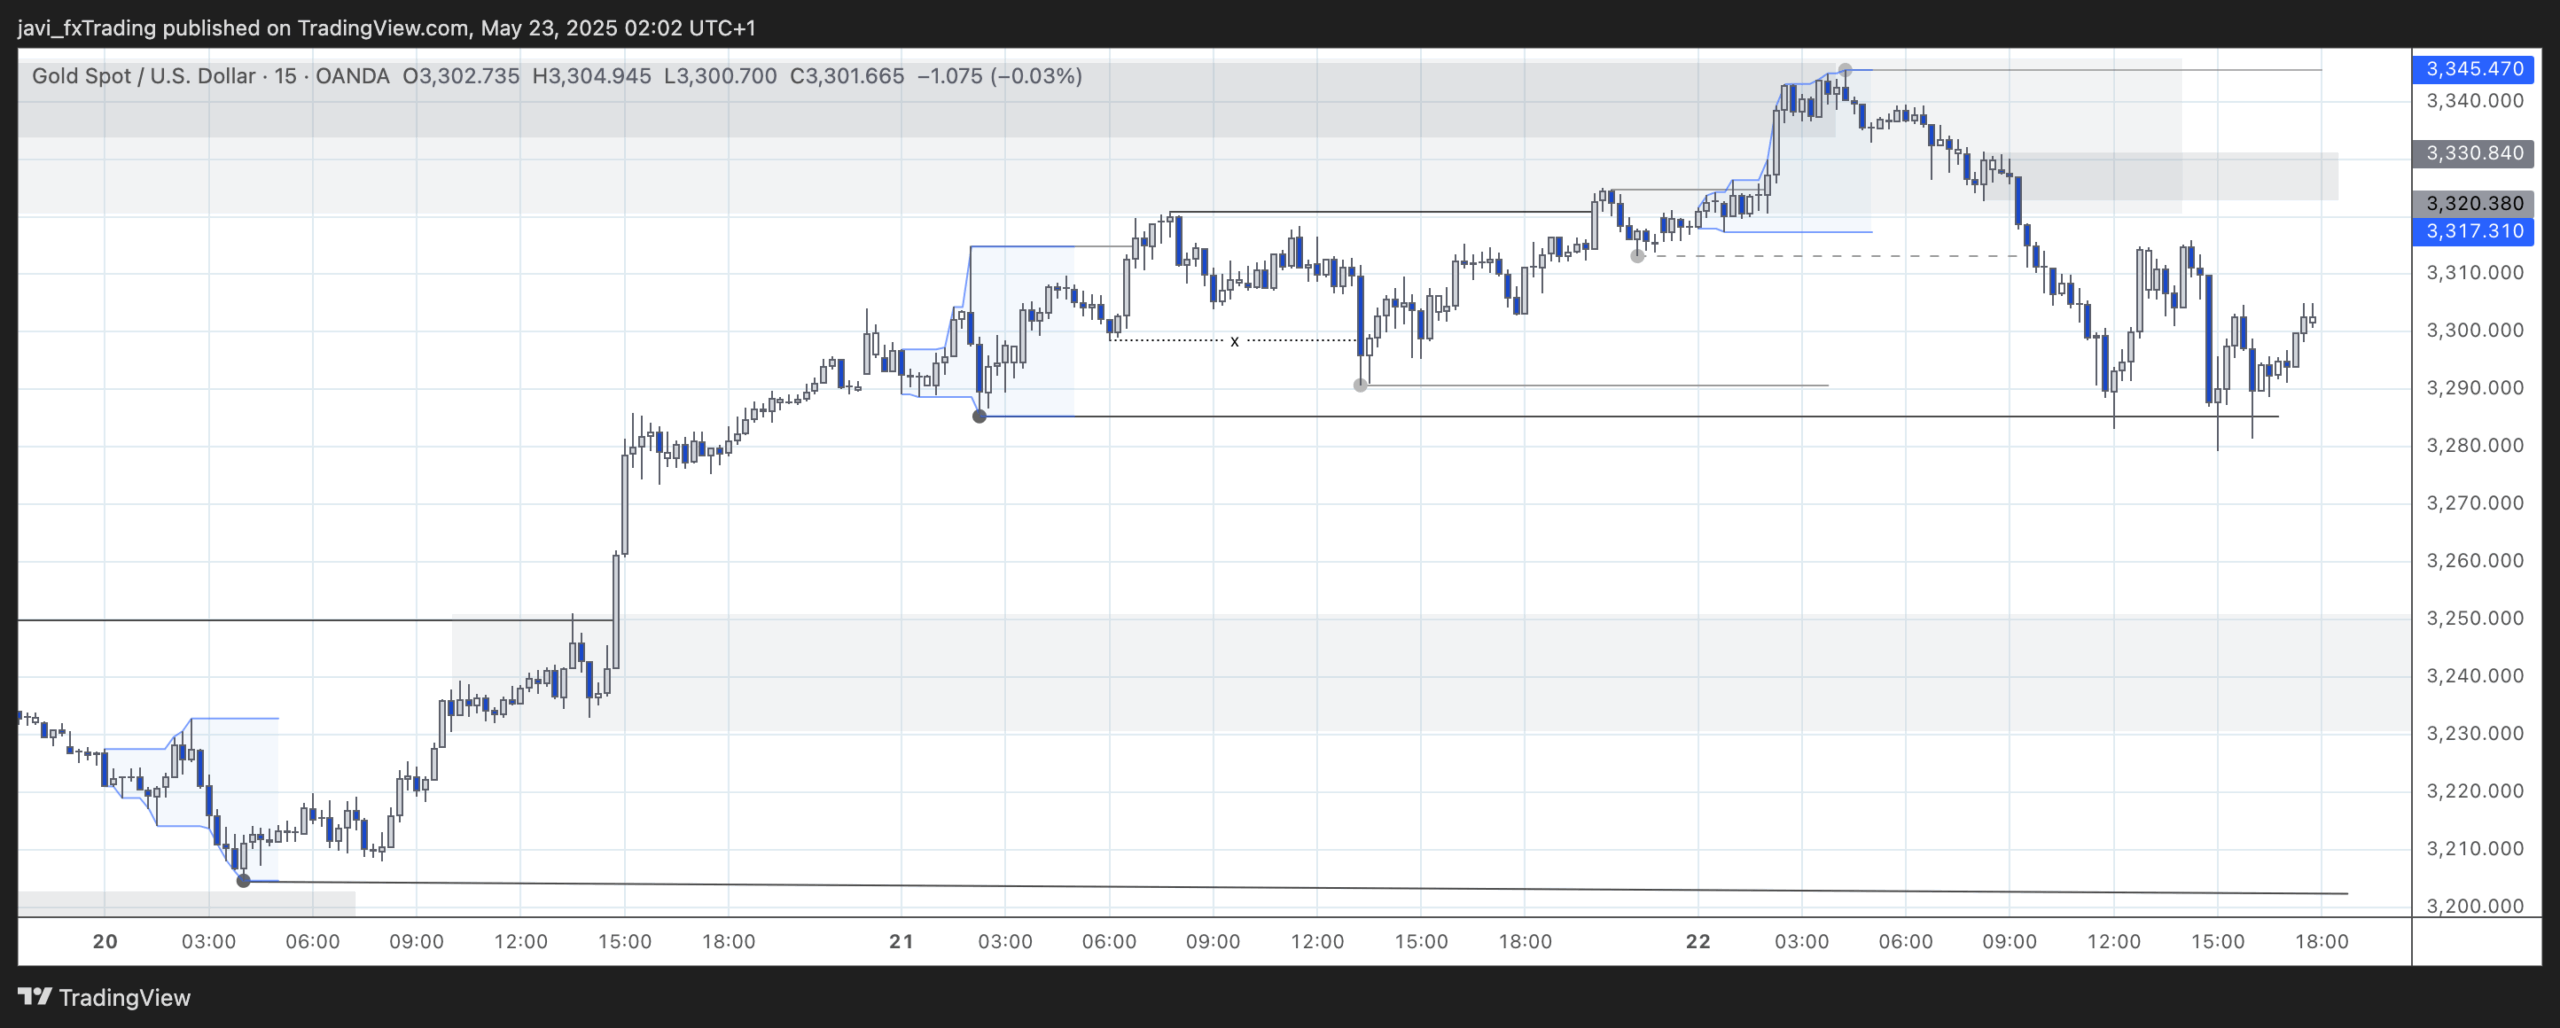This screenshot has height=1028, width=2560.
Task: Click the dark swing-low marker dot on day 21
Action: tap(980, 416)
